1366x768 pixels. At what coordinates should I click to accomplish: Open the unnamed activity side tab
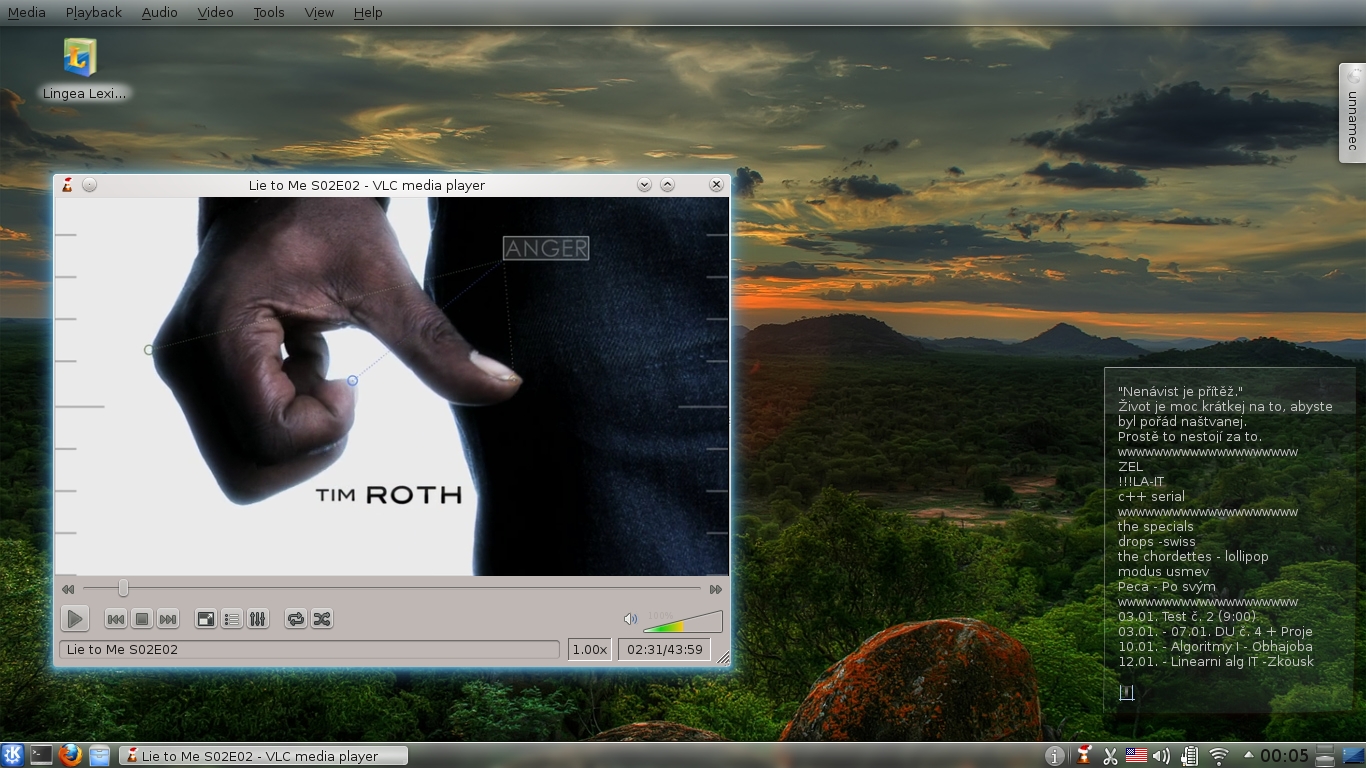1352,113
